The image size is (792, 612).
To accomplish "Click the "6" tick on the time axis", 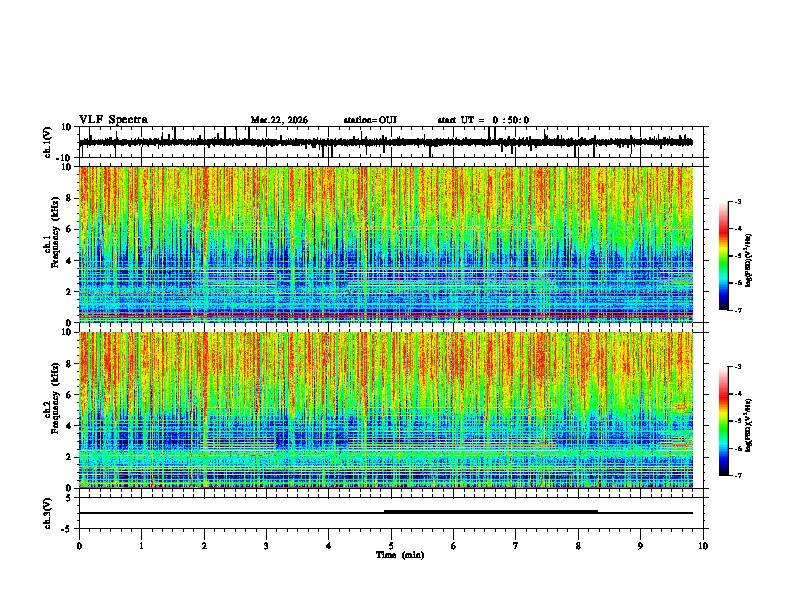I will 454,546.
